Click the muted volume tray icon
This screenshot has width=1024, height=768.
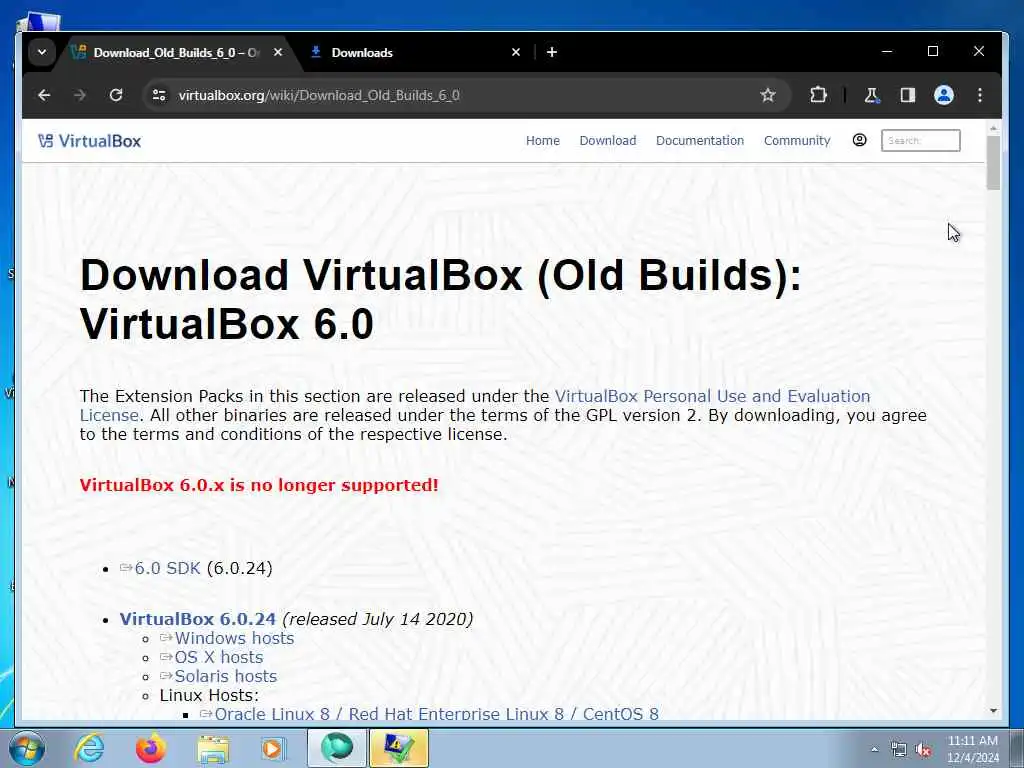click(923, 750)
